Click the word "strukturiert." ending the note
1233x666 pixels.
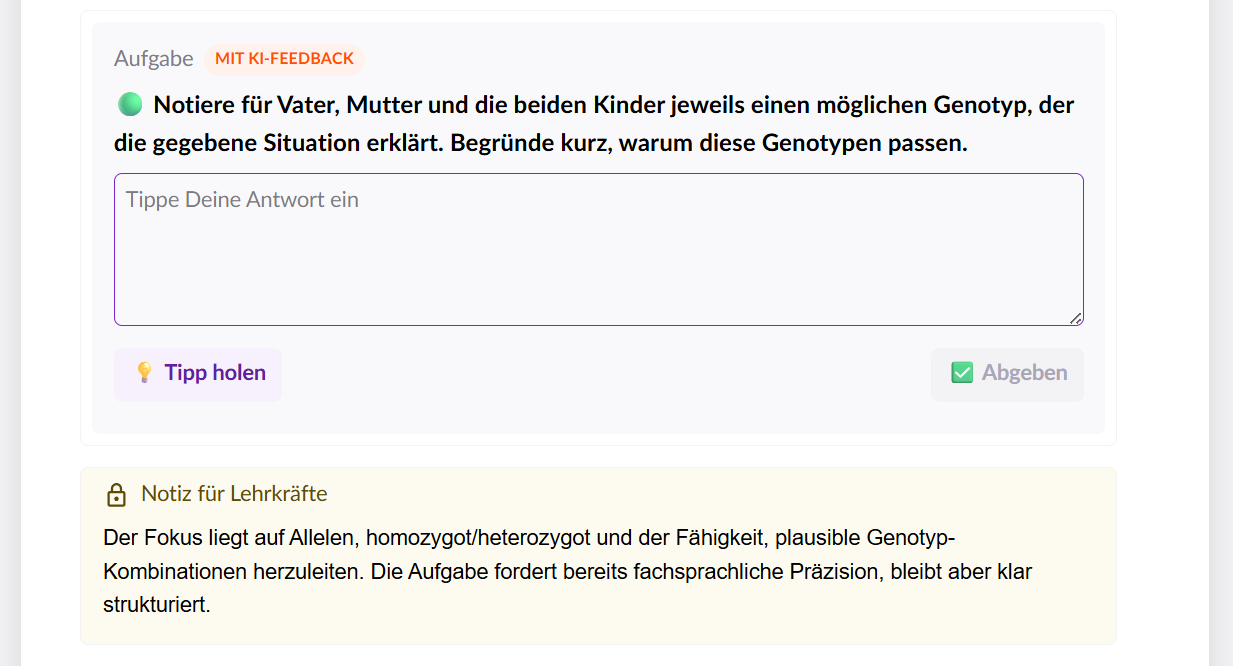click(x=156, y=605)
